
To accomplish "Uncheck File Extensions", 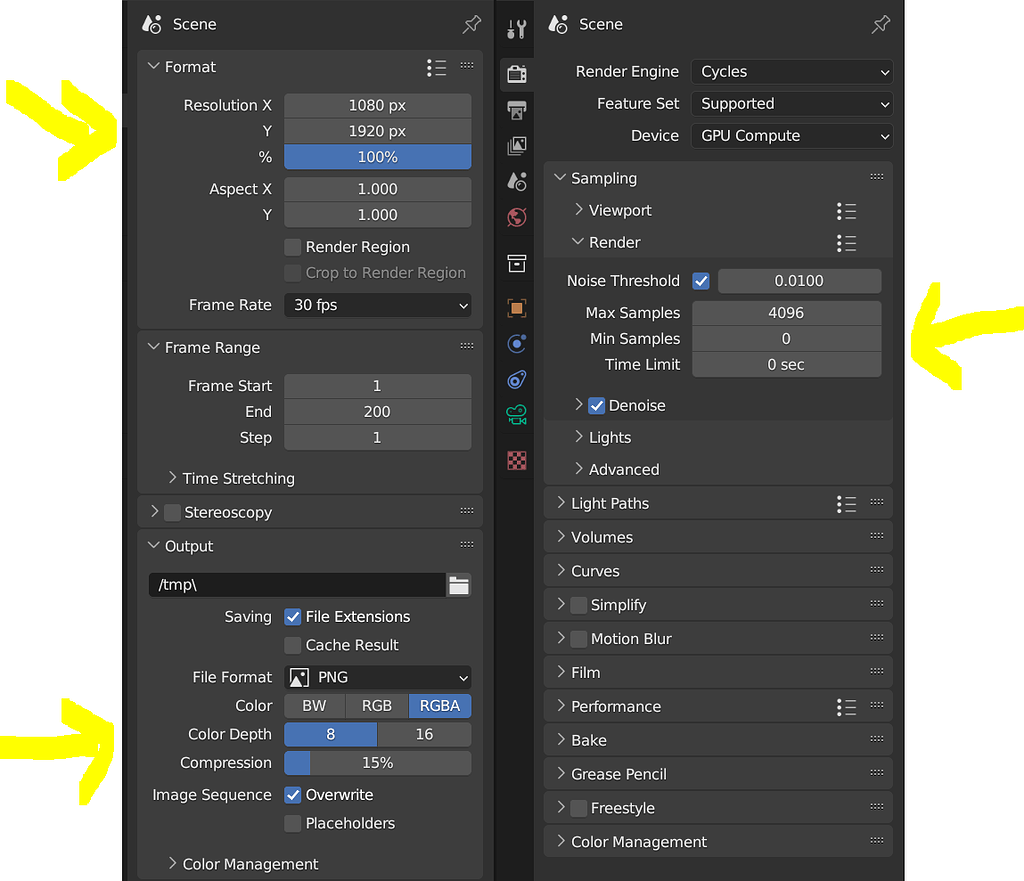I will pyautogui.click(x=293, y=617).
